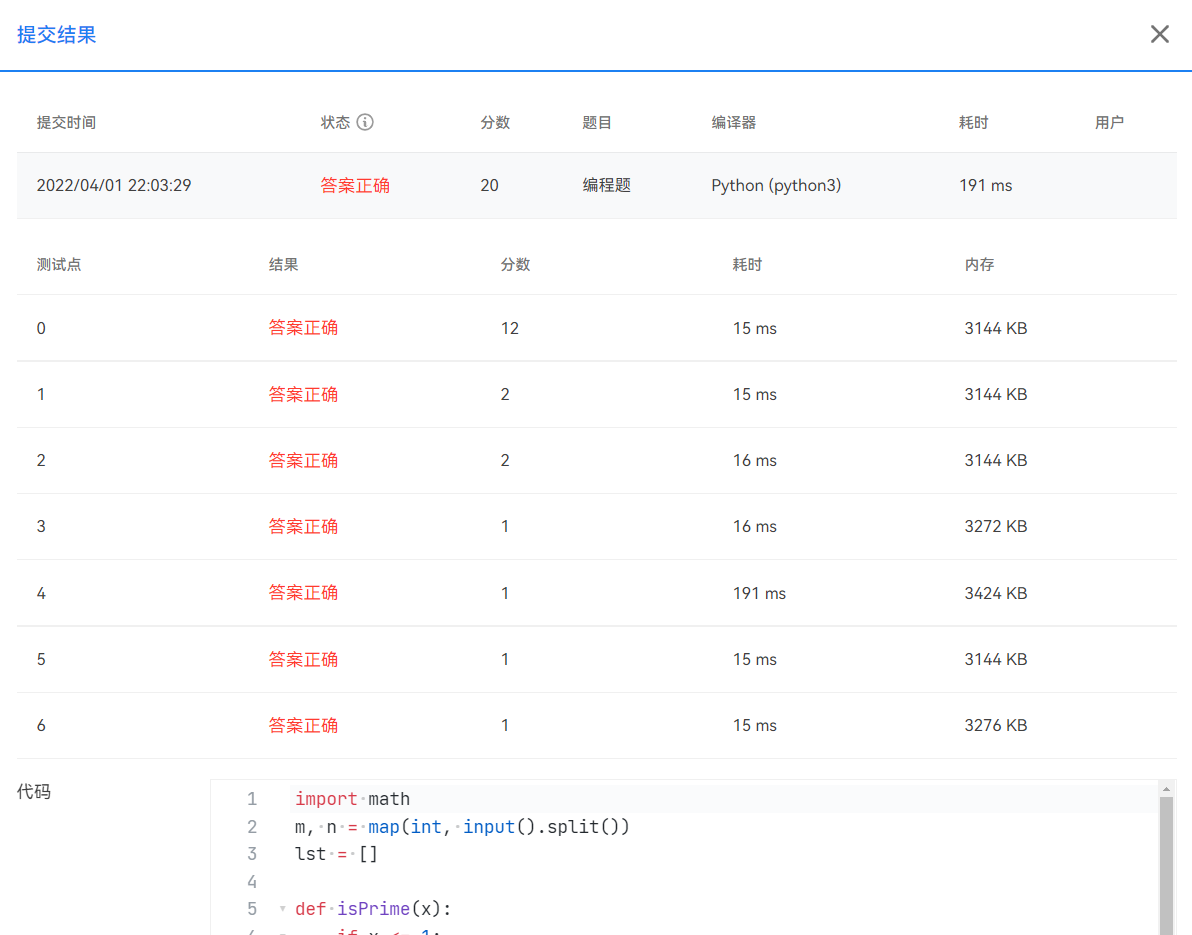
Task: Click the 代码 section label
Action: [x=33, y=791]
